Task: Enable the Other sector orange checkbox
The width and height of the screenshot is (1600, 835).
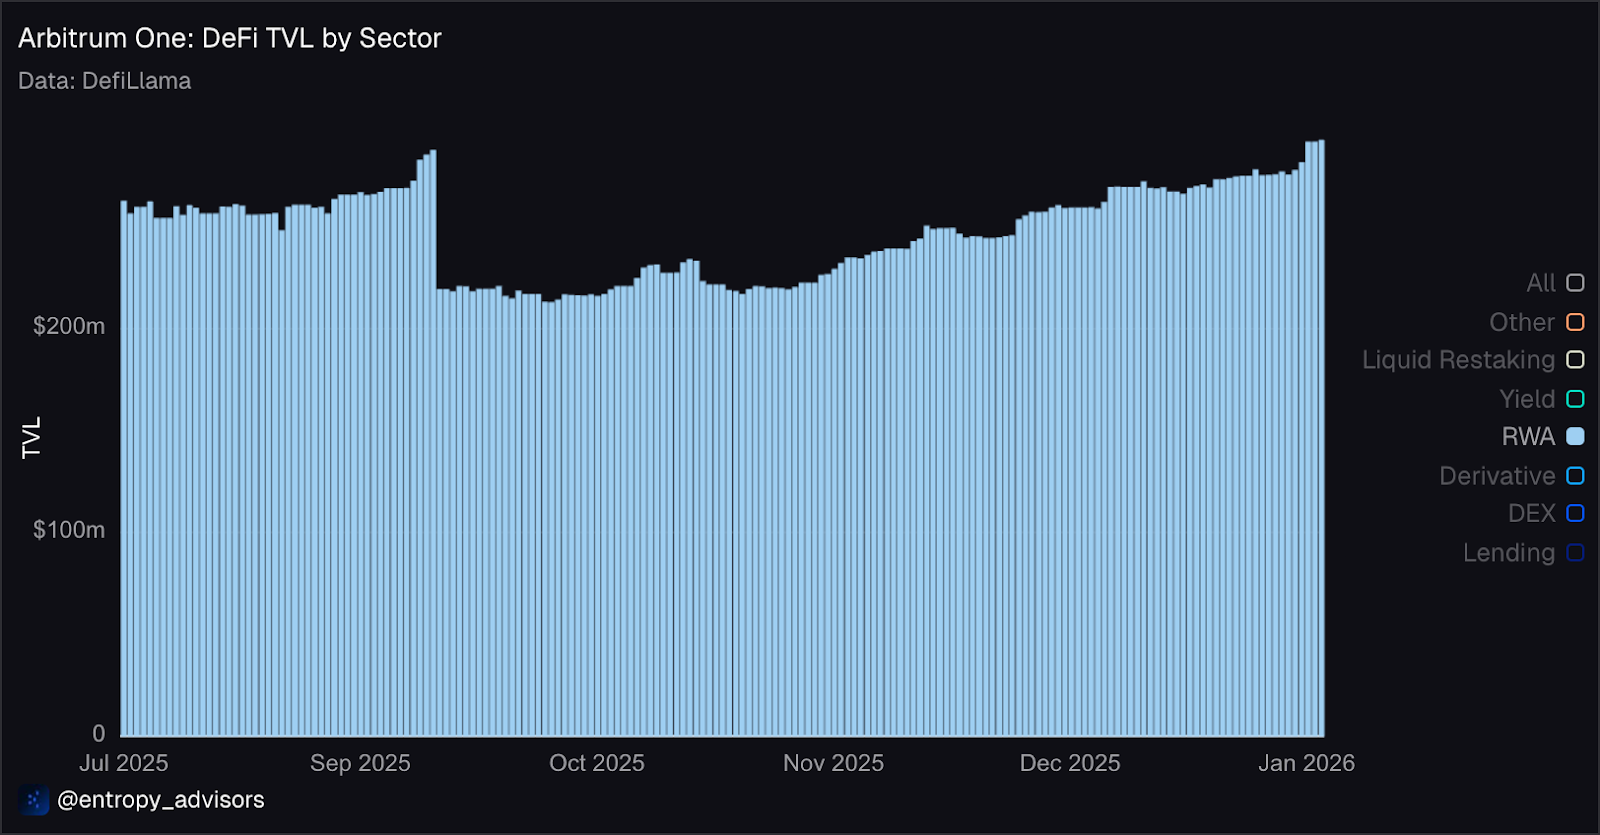Action: [x=1575, y=322]
